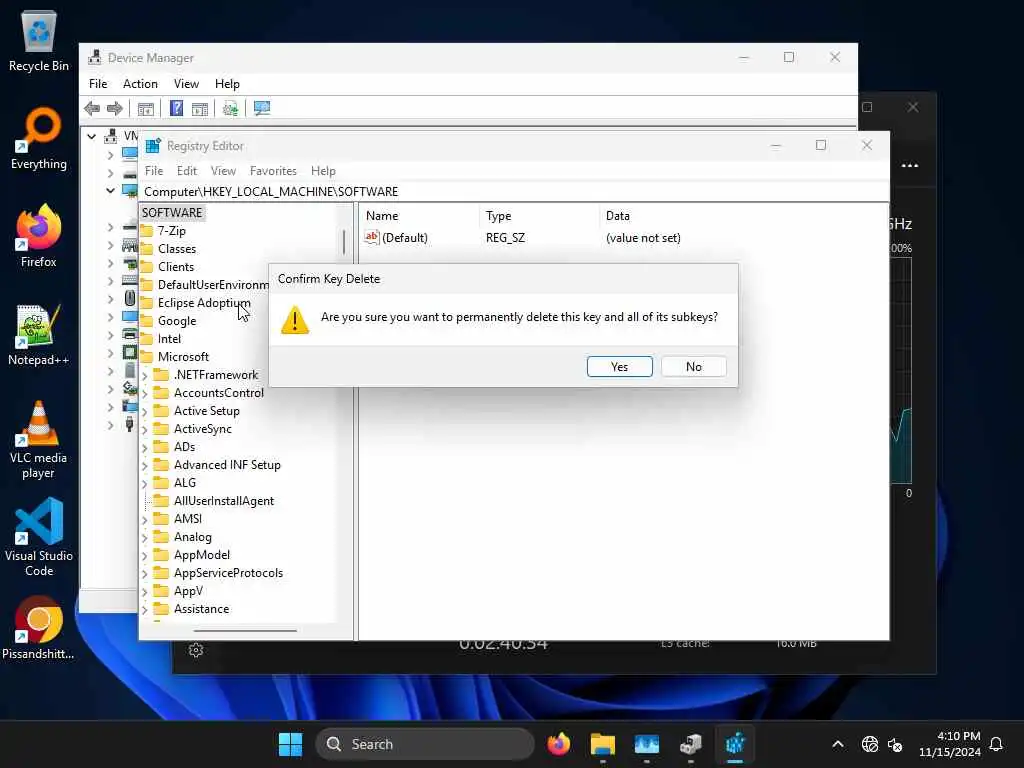Open the Favorites menu in Registry Editor

coord(273,170)
